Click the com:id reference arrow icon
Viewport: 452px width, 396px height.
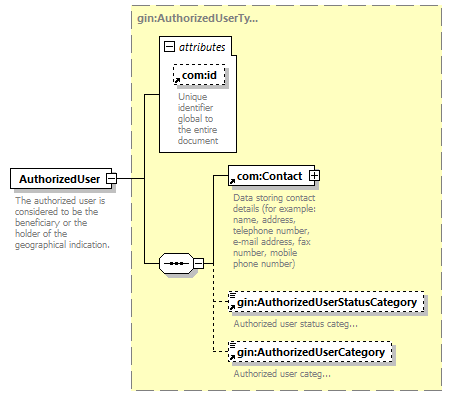point(177,80)
